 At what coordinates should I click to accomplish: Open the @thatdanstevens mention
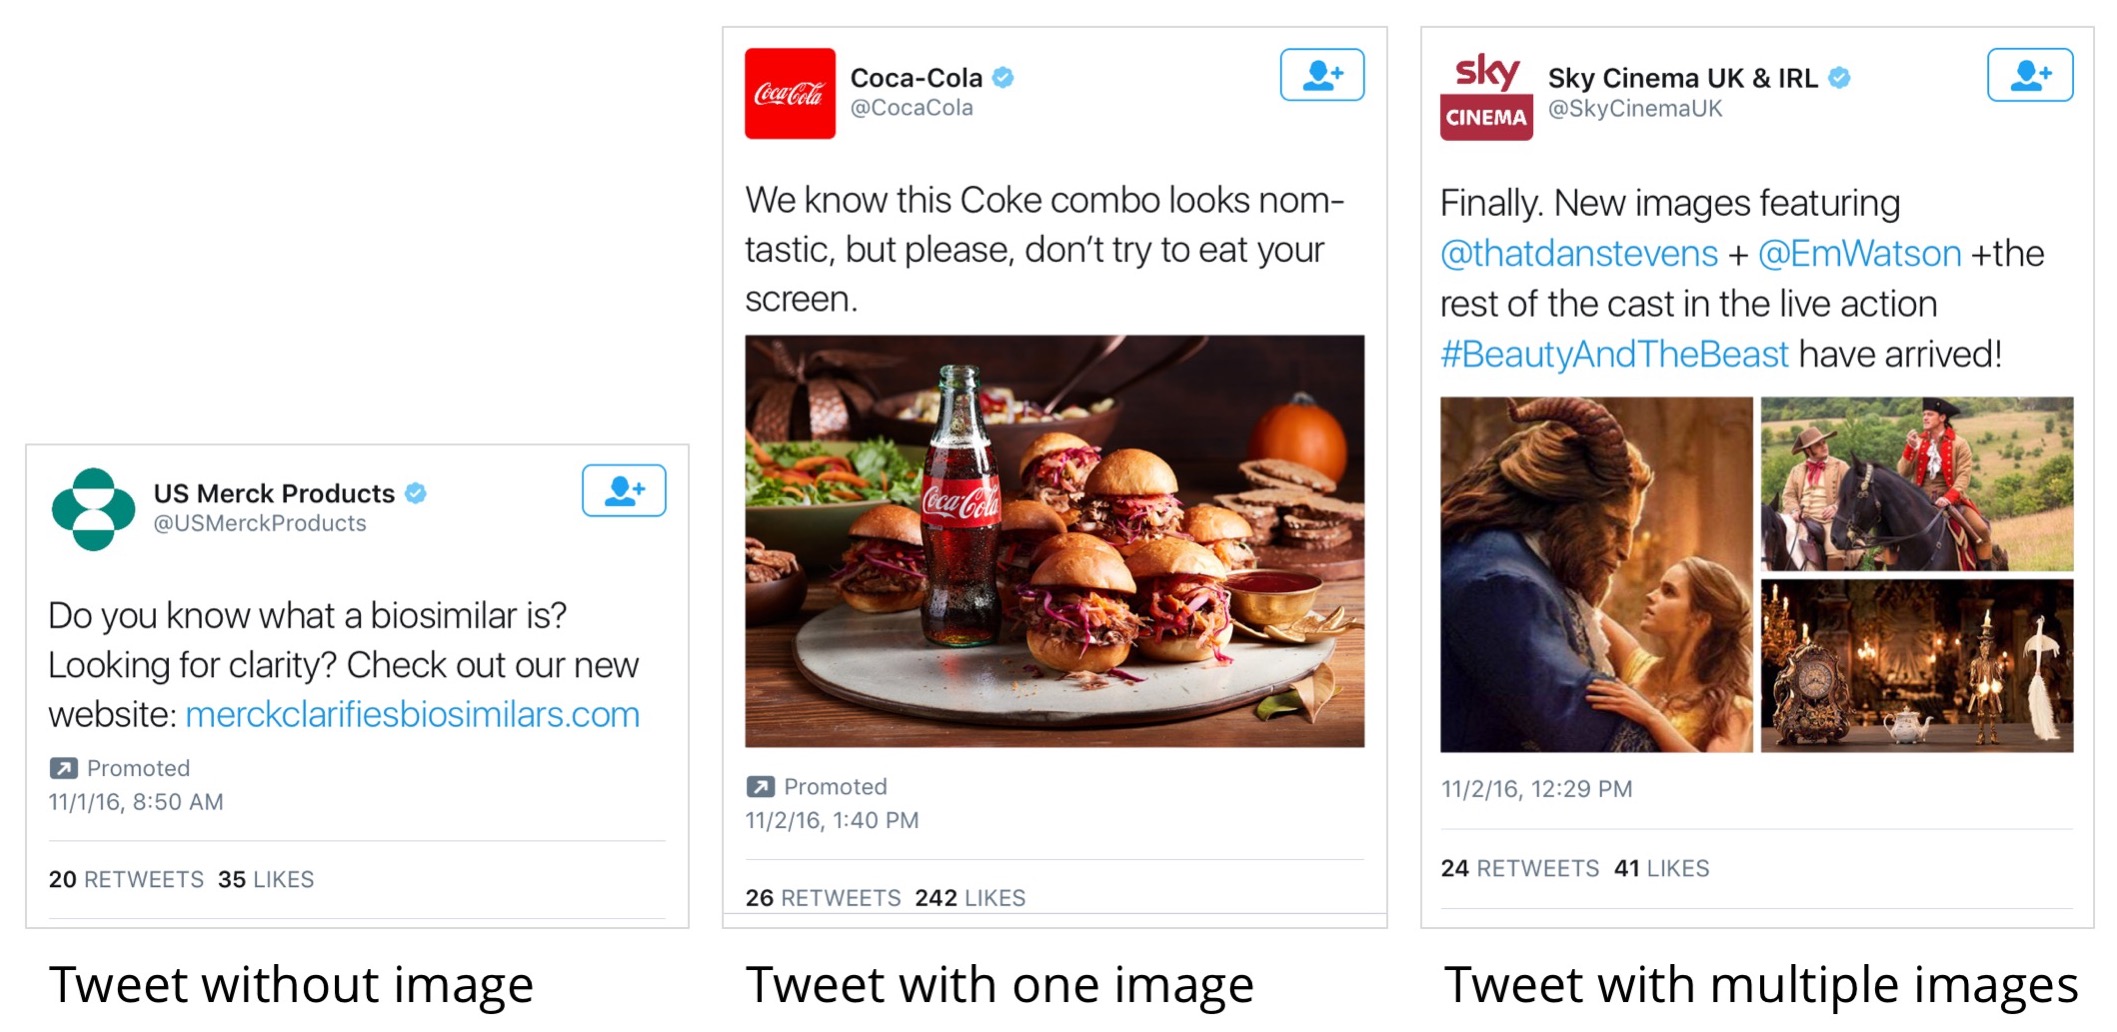(1578, 254)
